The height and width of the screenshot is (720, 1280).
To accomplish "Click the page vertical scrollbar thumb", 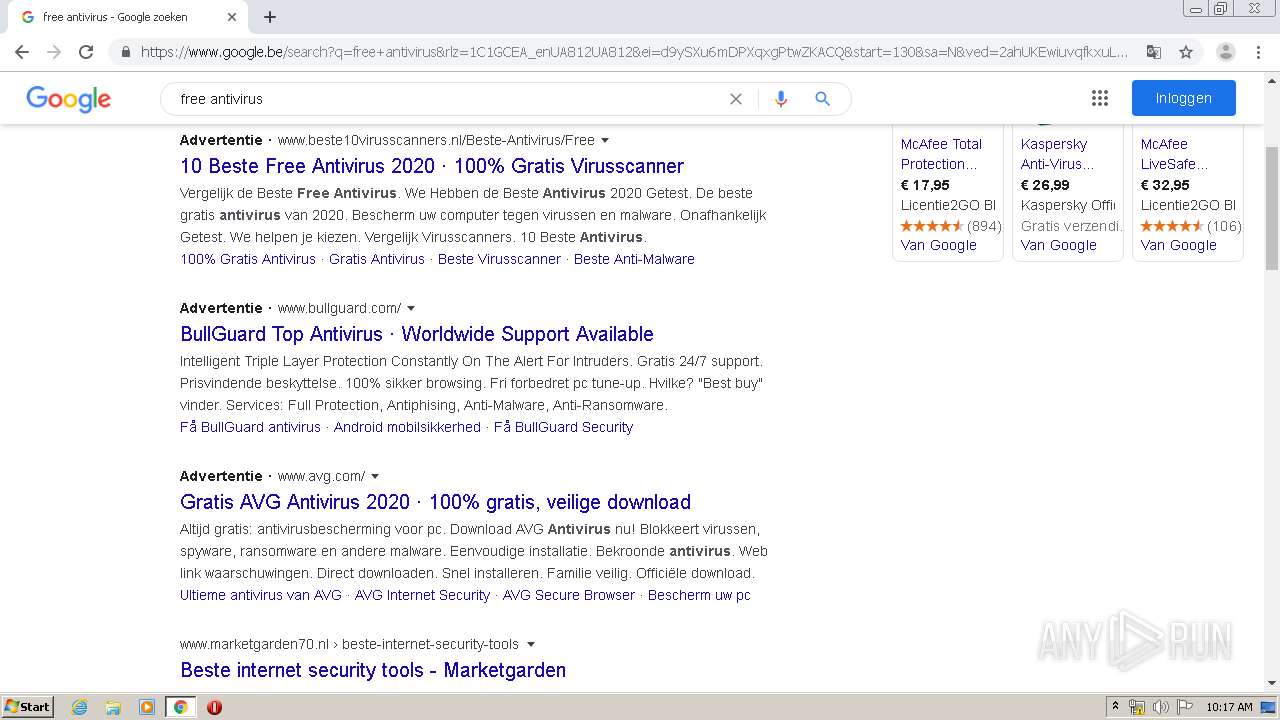I will click(x=1271, y=208).
